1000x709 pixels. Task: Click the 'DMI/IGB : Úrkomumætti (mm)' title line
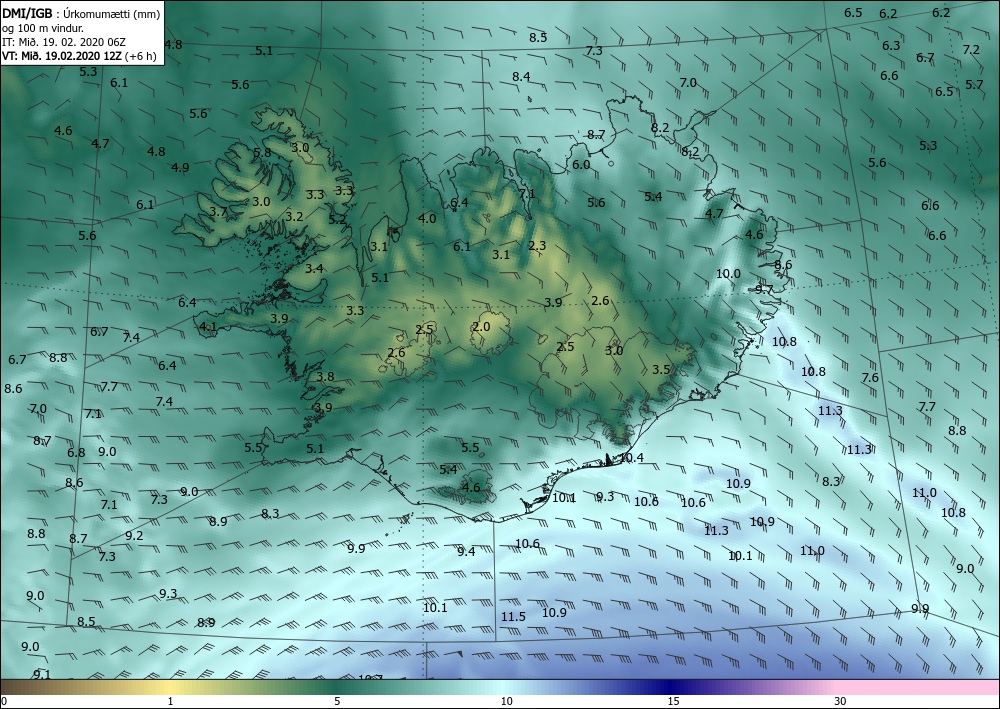coord(81,14)
